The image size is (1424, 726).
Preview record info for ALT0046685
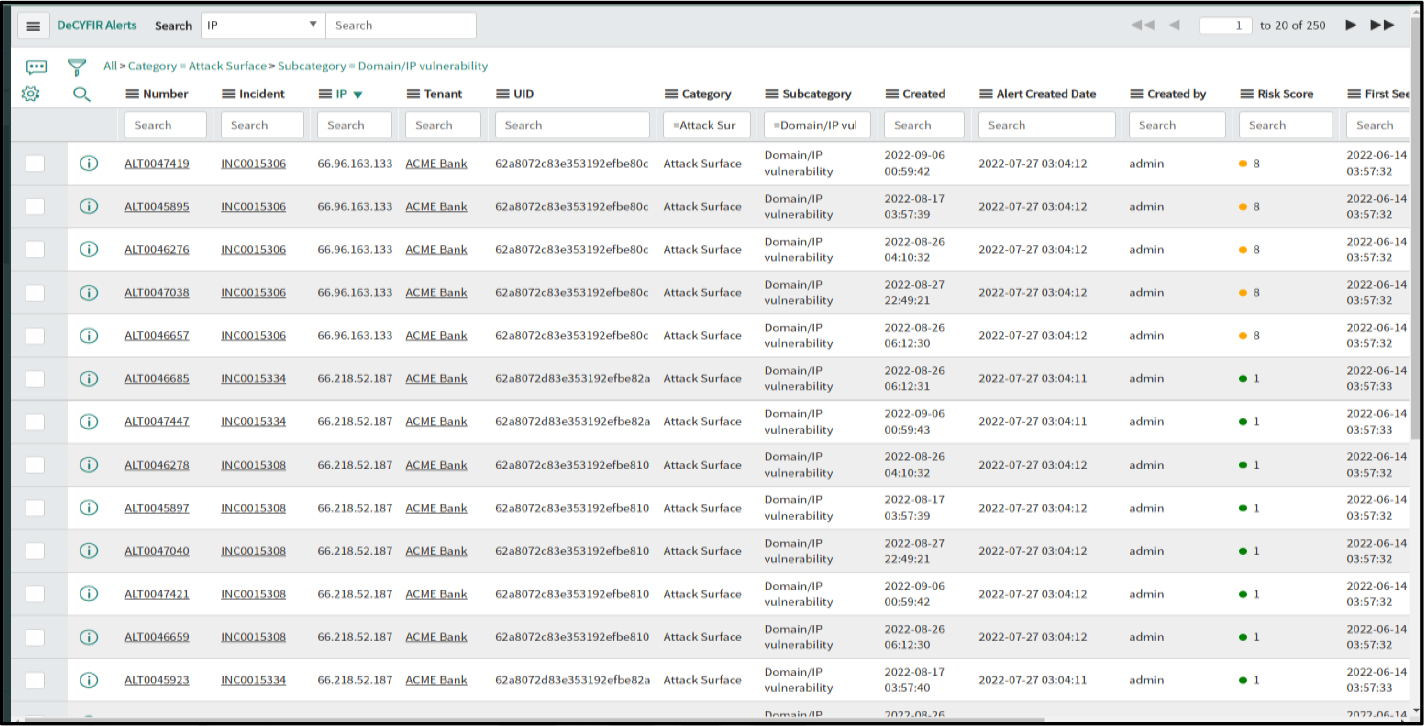pos(88,378)
